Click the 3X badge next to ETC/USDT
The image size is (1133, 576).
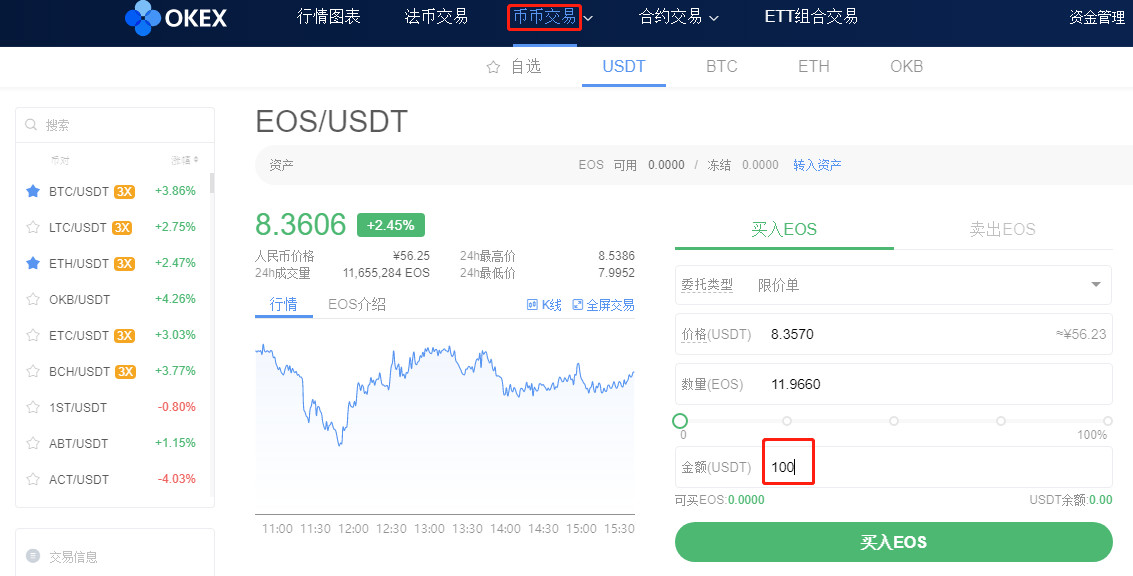coord(124,335)
